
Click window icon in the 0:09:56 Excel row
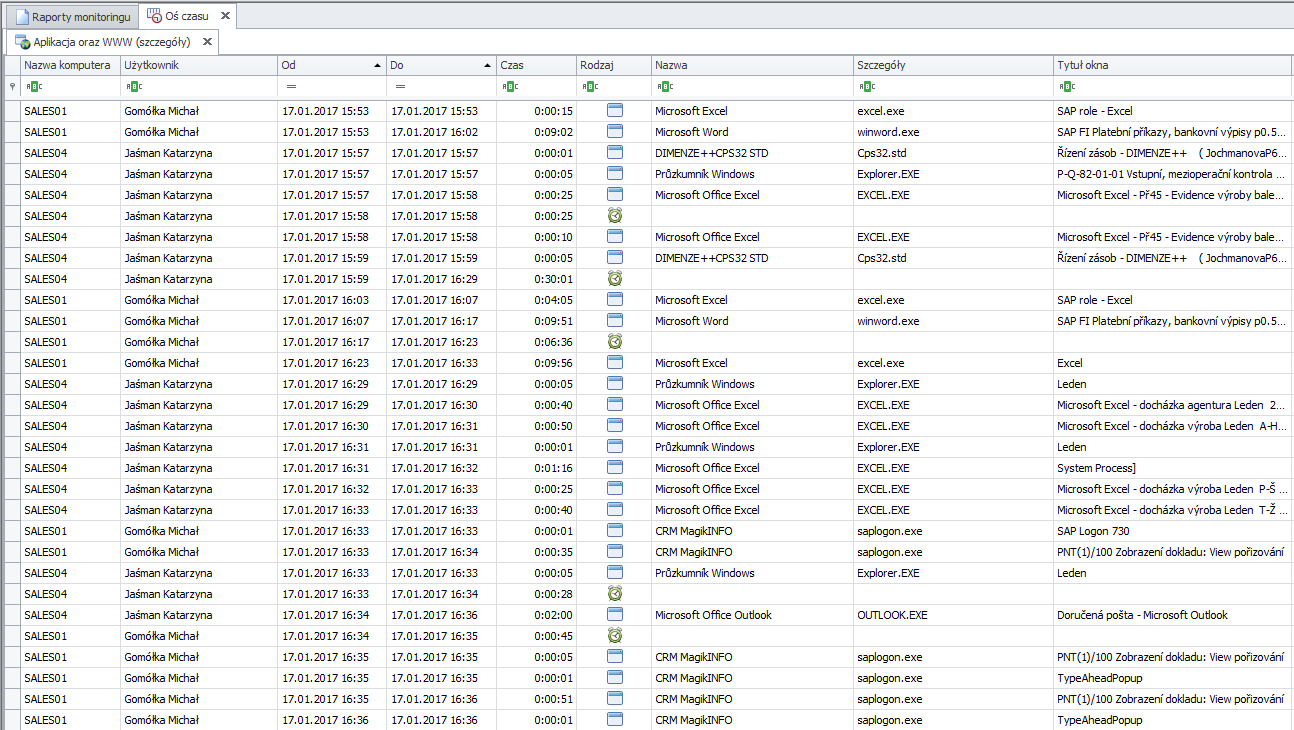tap(615, 363)
